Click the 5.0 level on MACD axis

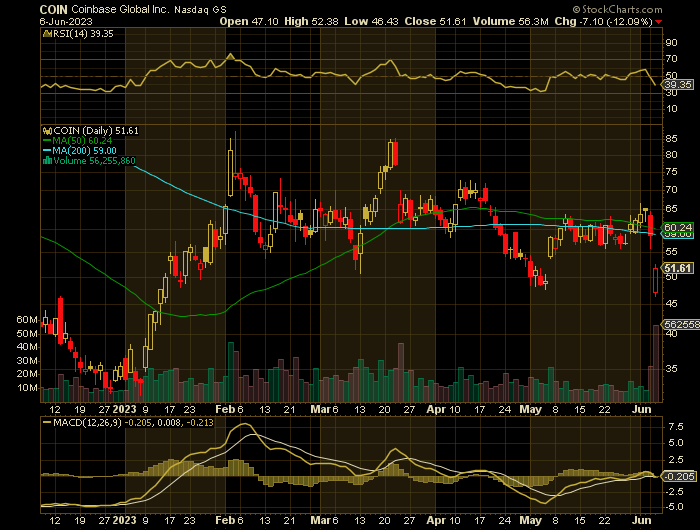(676, 443)
